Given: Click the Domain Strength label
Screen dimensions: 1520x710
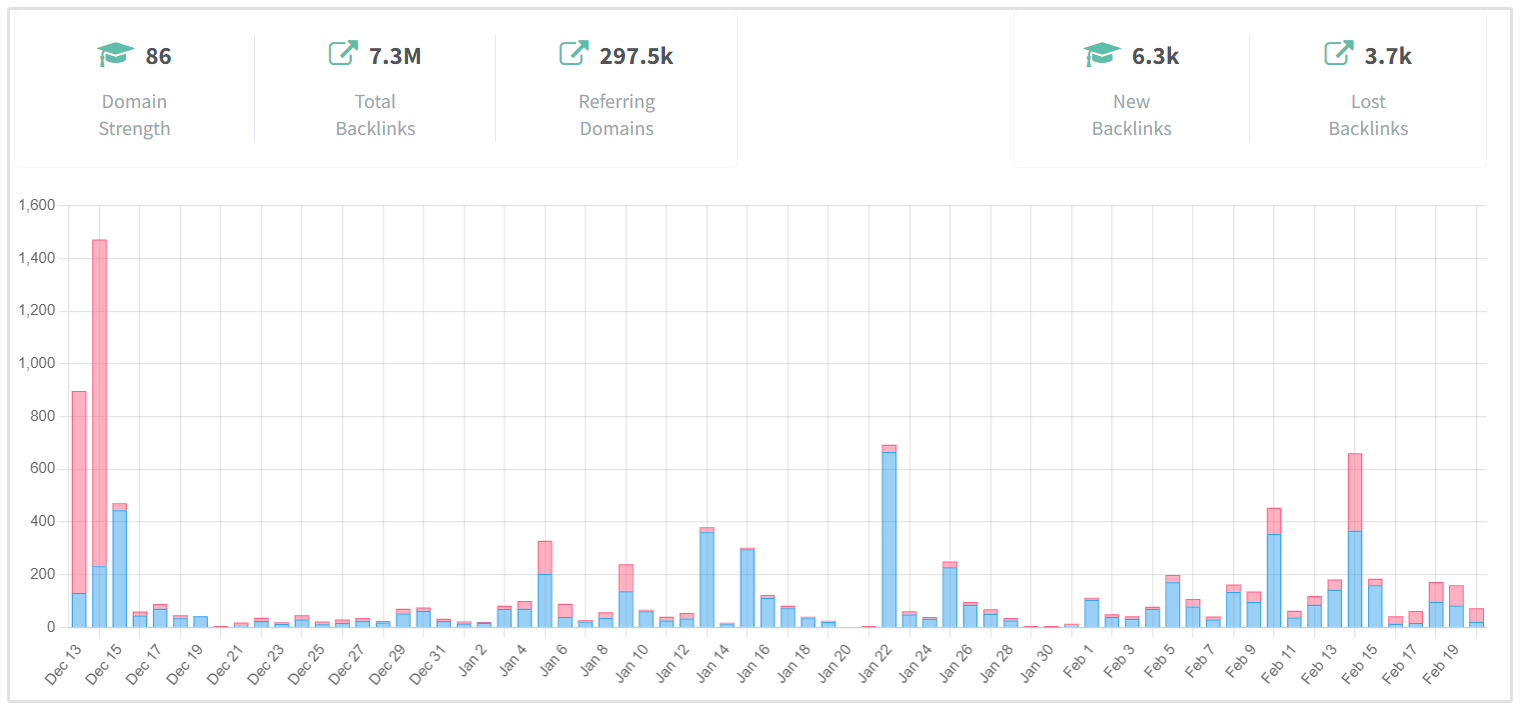Looking at the screenshot, I should pos(134,115).
